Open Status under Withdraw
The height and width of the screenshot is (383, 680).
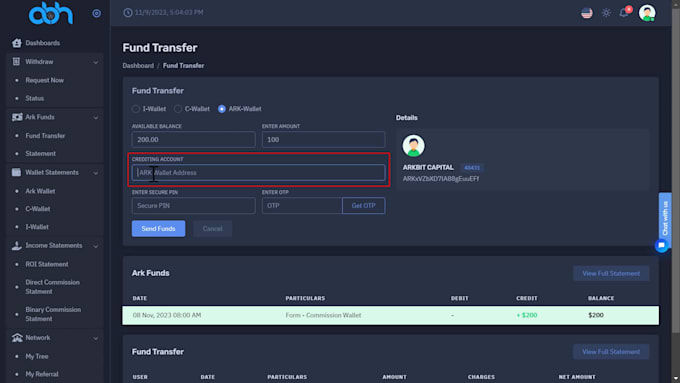35,98
